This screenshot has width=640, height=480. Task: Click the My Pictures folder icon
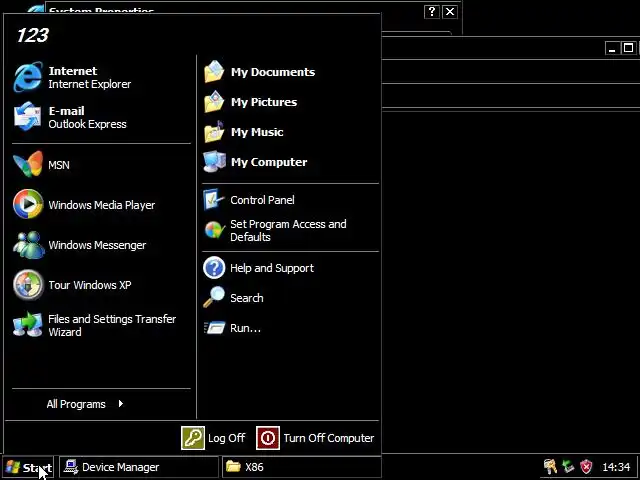tap(214, 102)
